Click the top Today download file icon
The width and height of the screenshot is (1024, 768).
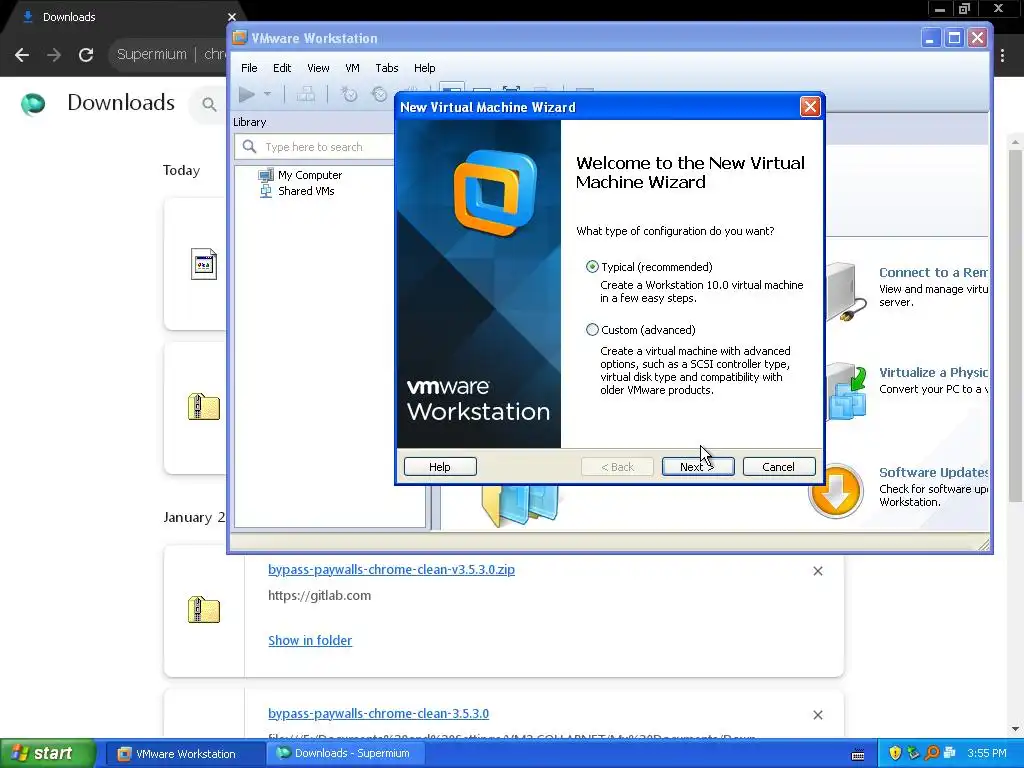(204, 264)
